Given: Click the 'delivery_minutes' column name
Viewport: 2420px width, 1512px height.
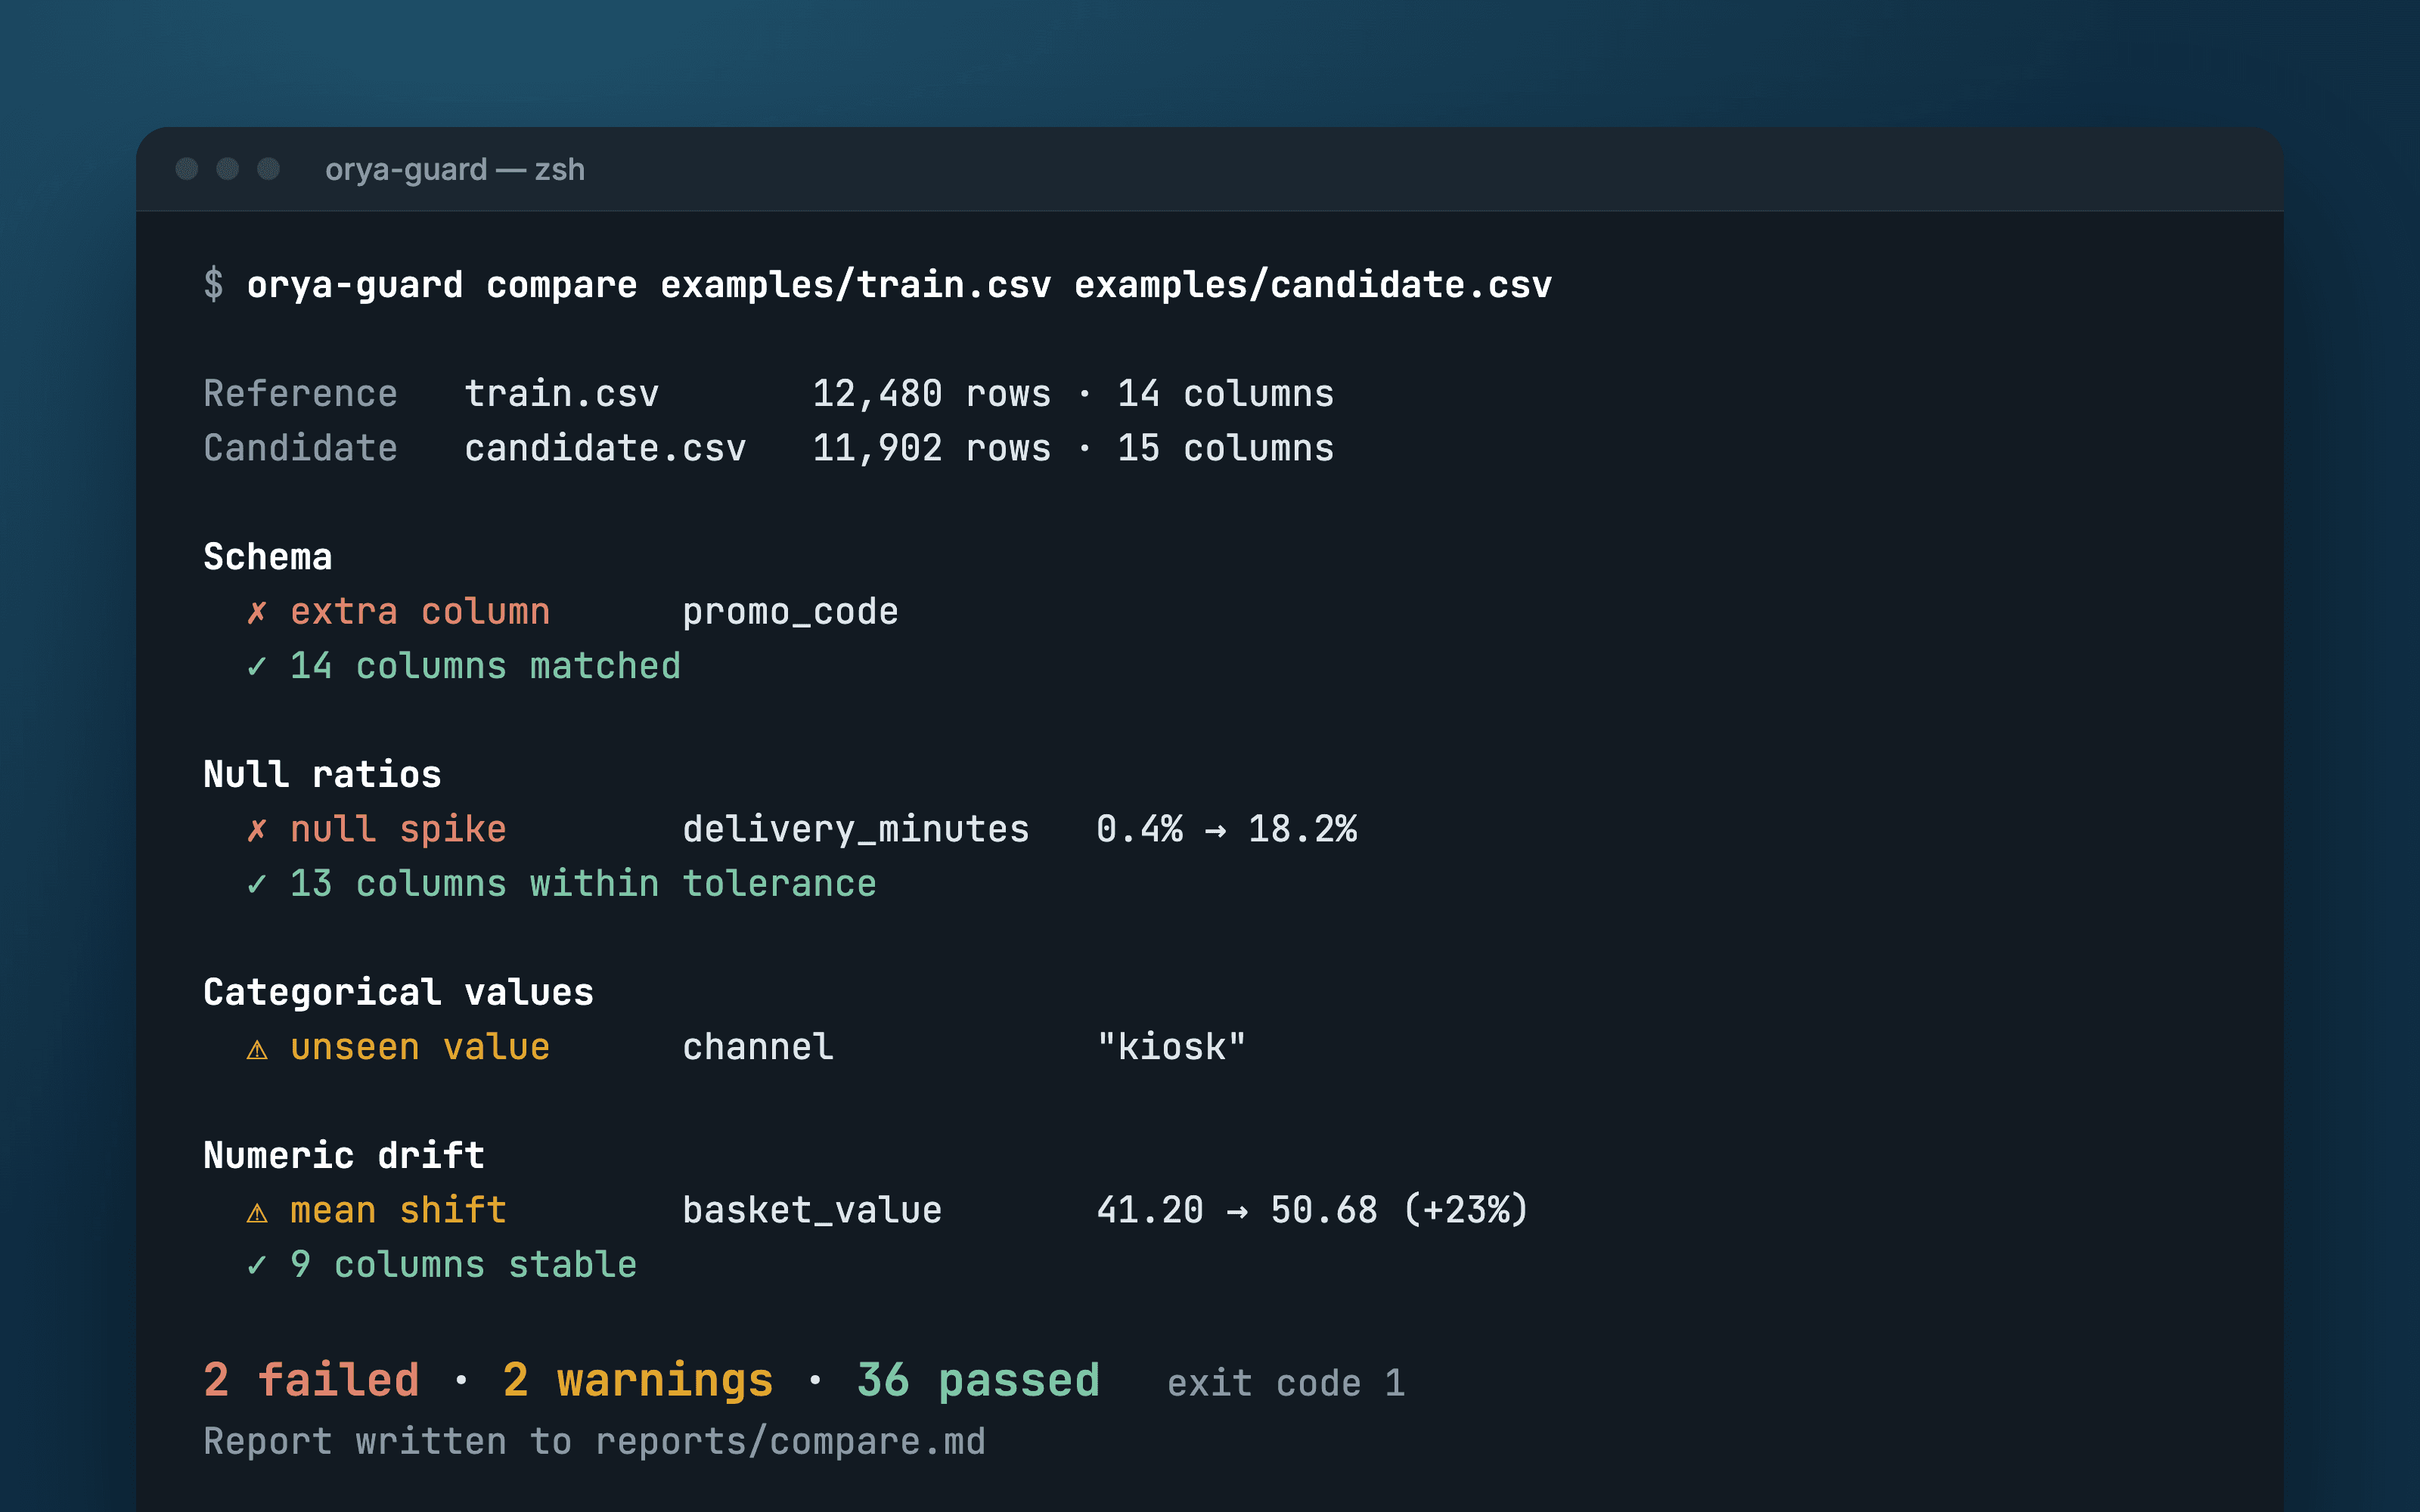Looking at the screenshot, I should (856, 829).
